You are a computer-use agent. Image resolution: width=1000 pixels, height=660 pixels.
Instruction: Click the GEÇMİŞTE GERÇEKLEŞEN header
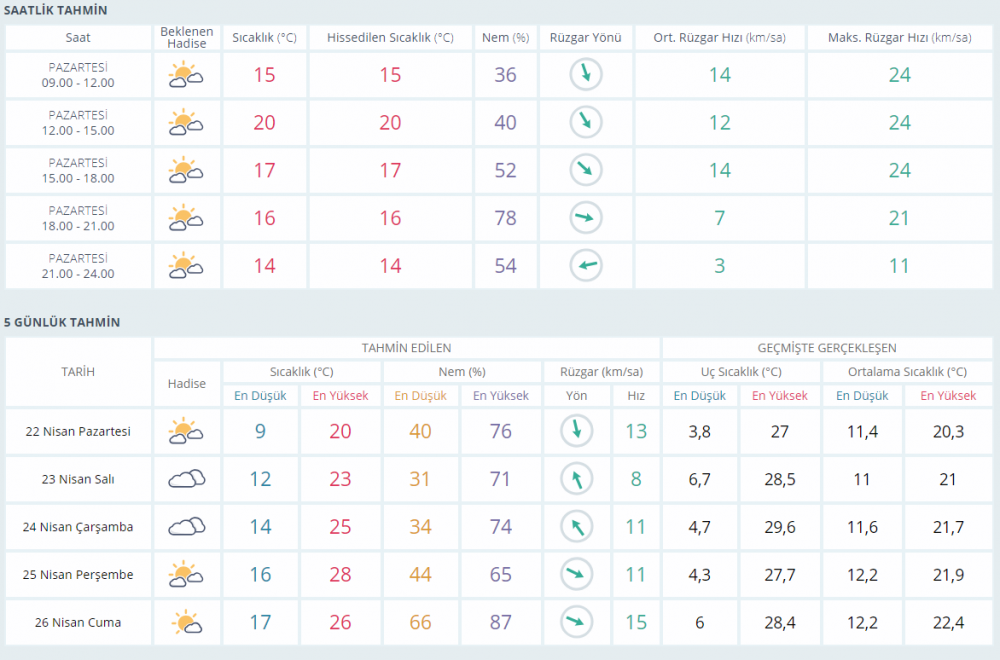coord(827,348)
